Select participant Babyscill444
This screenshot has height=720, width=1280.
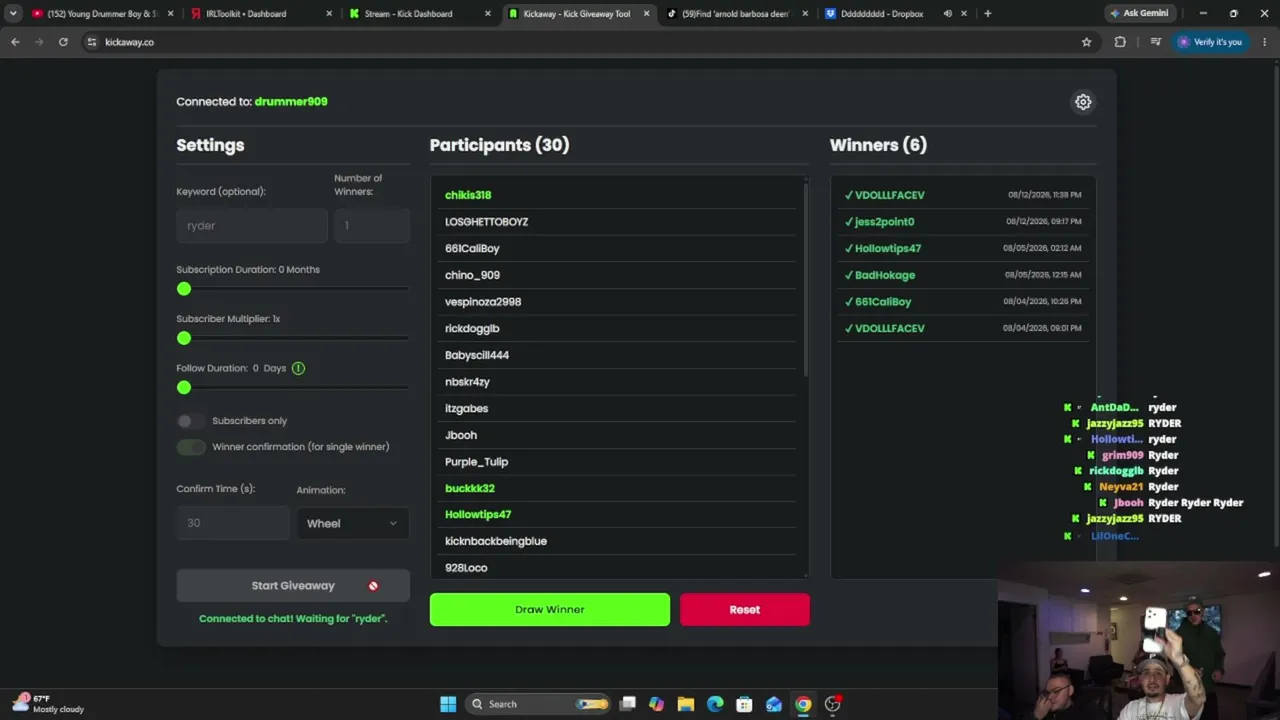point(477,355)
